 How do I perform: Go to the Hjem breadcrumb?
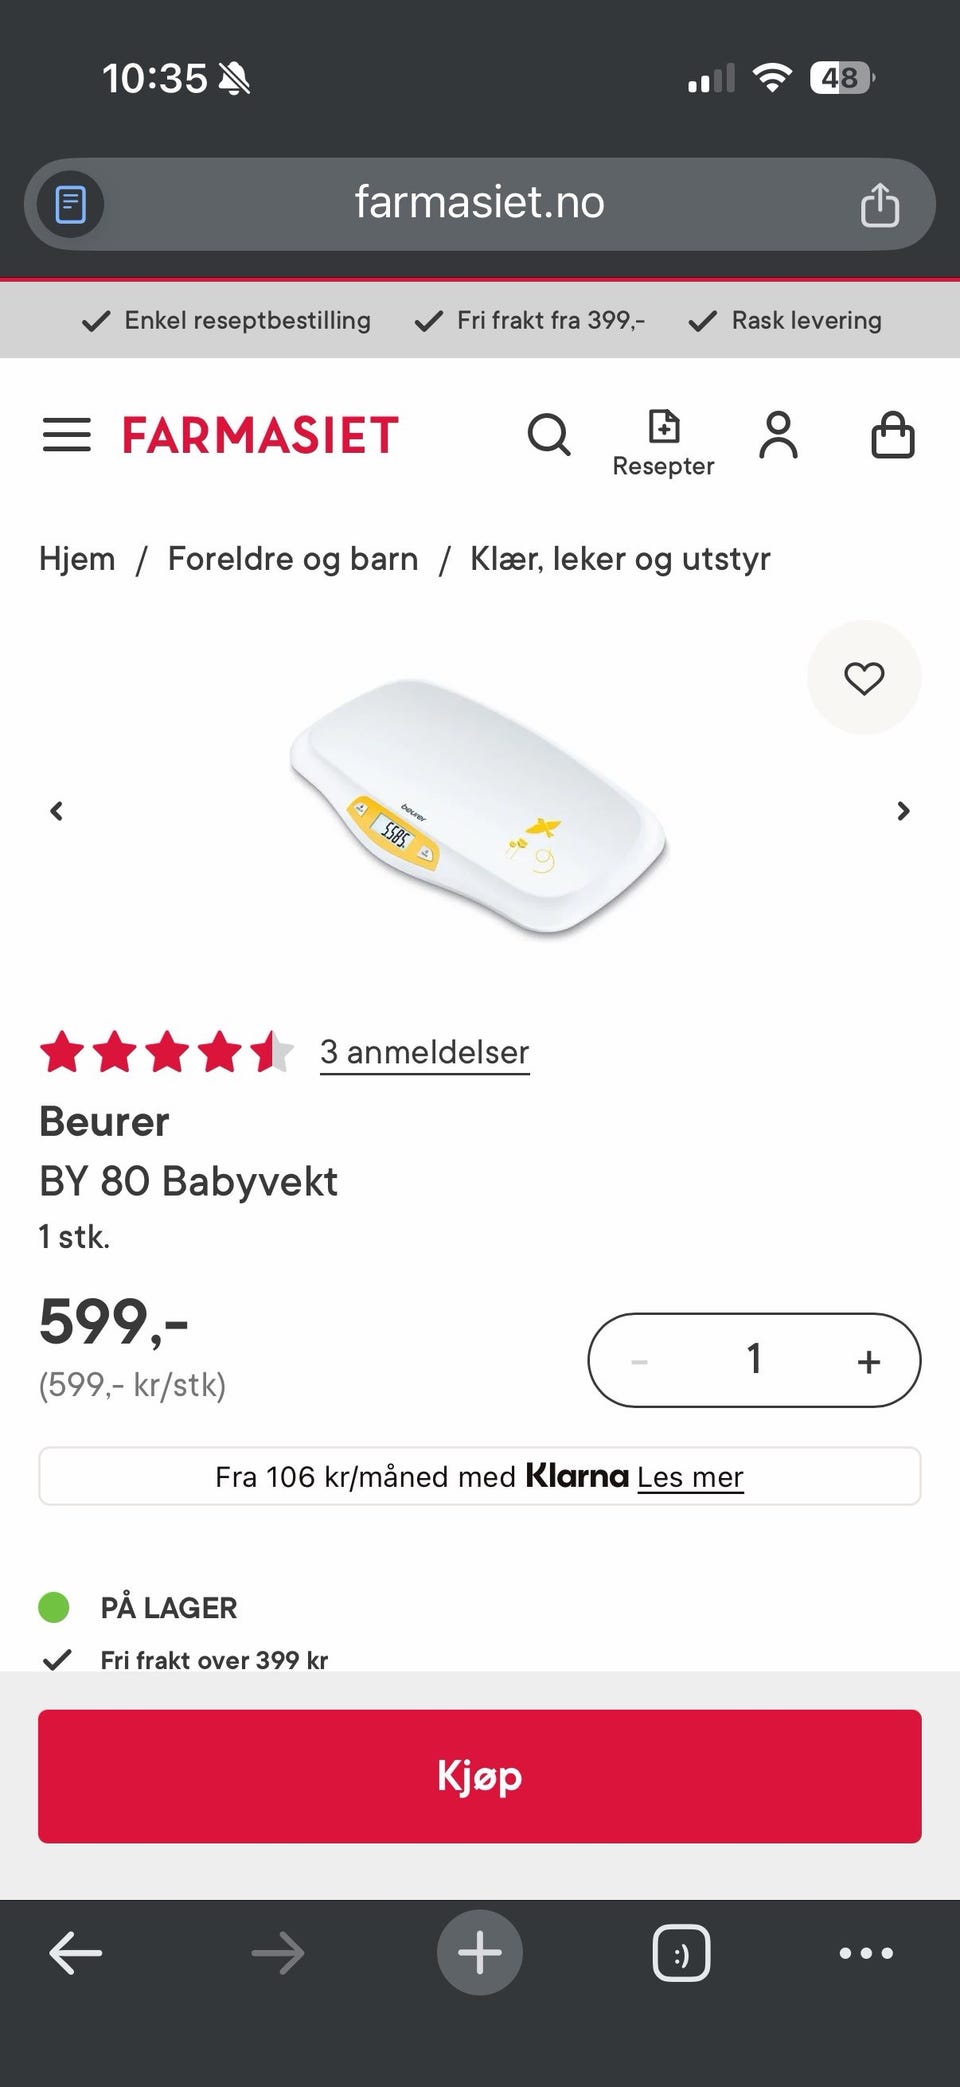(x=77, y=559)
